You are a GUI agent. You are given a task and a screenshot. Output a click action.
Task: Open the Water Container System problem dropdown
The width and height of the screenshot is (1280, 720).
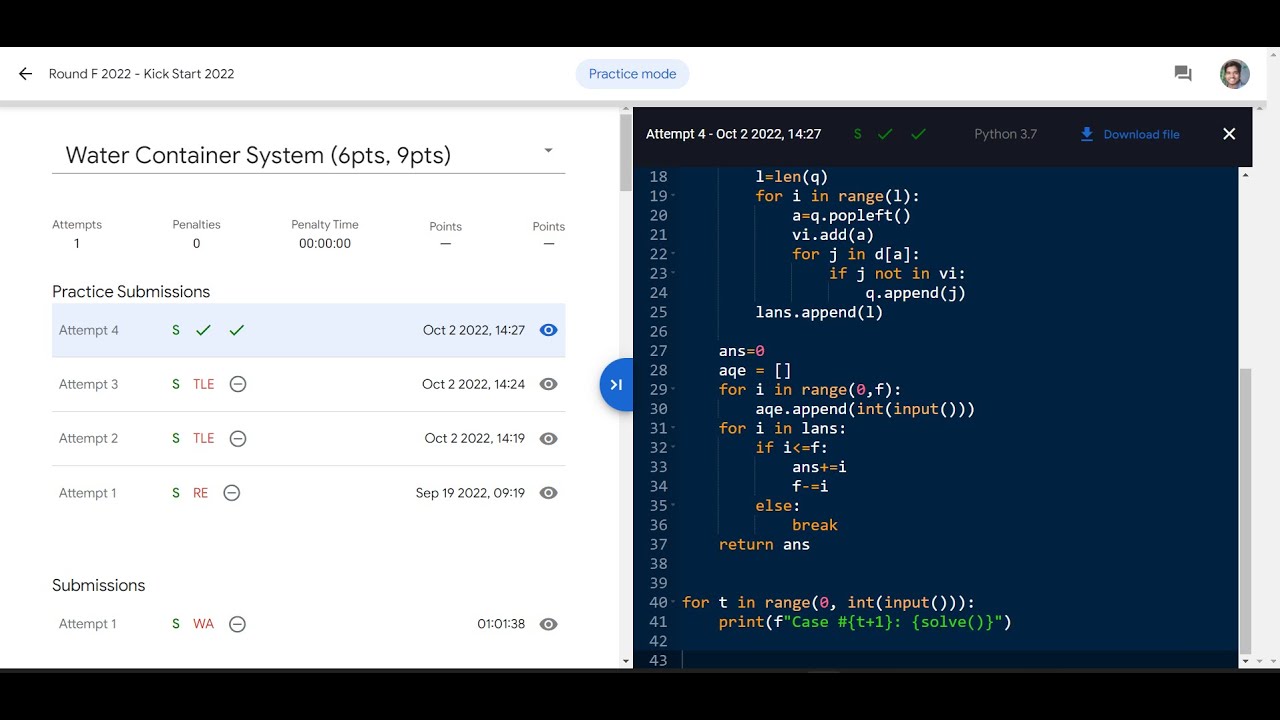tap(548, 151)
